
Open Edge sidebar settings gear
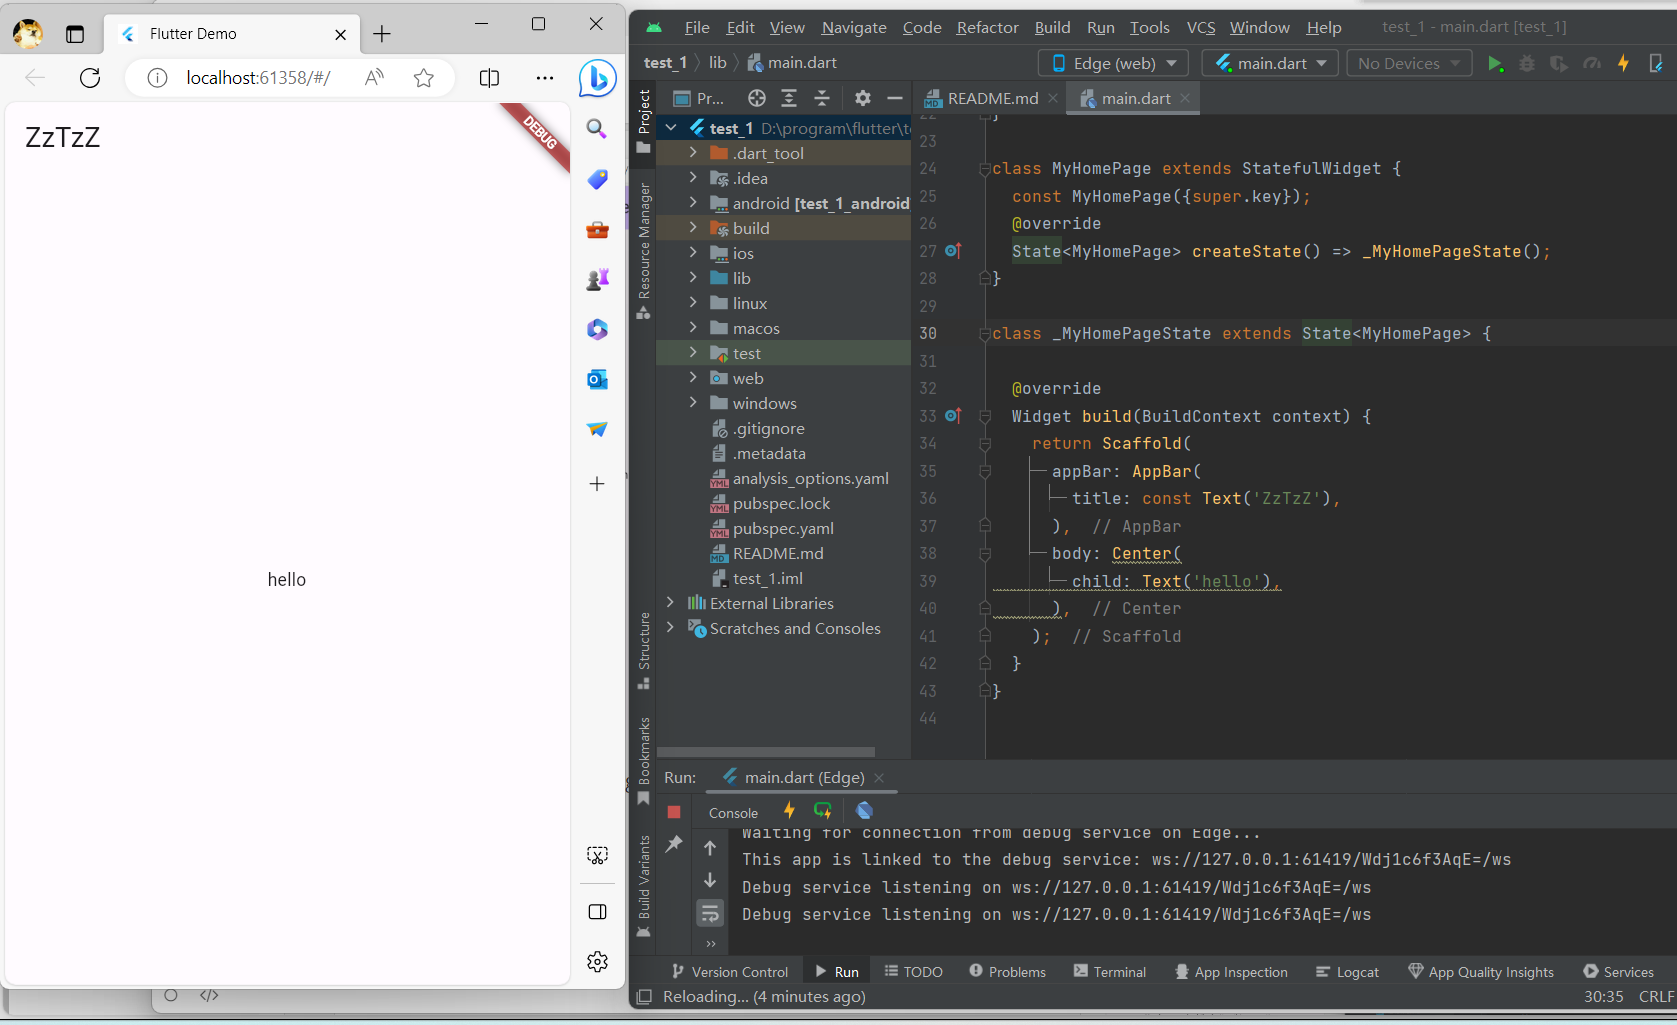pyautogui.click(x=597, y=962)
